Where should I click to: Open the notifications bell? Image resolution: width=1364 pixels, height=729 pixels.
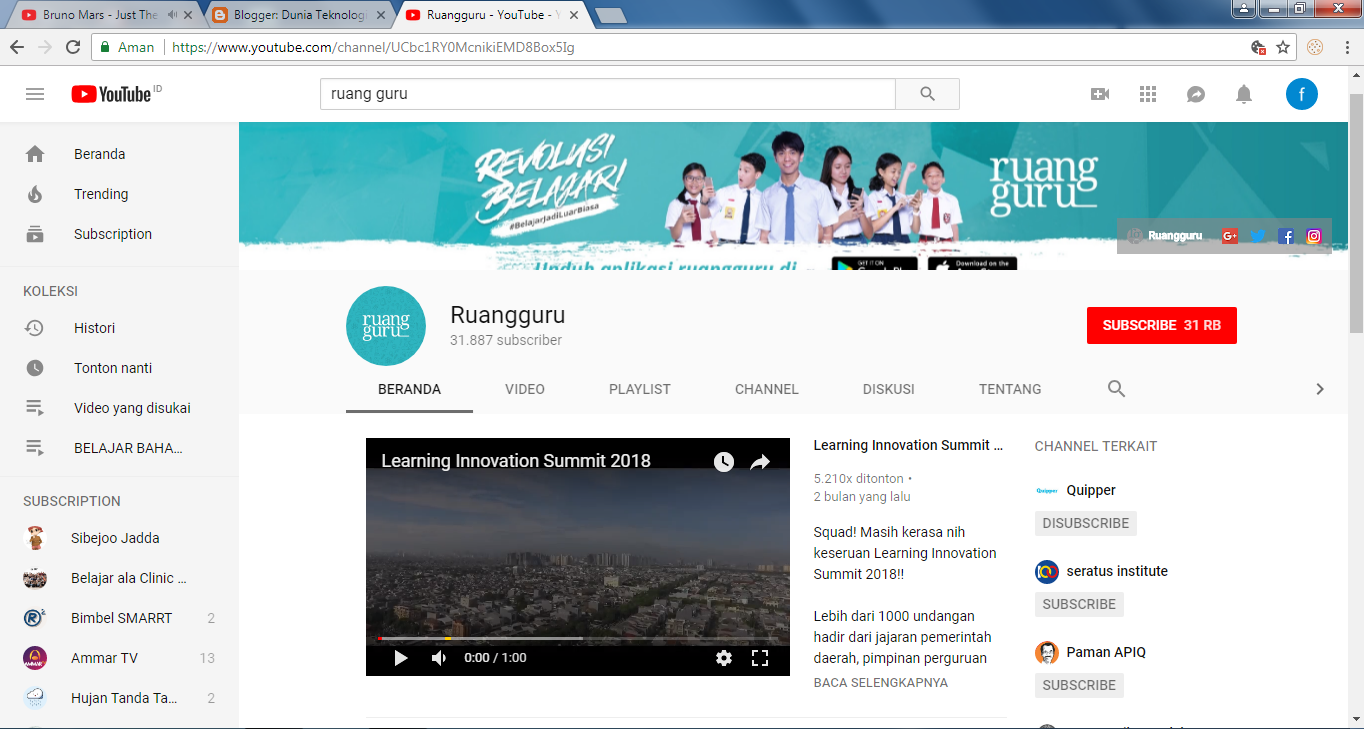pos(1244,94)
